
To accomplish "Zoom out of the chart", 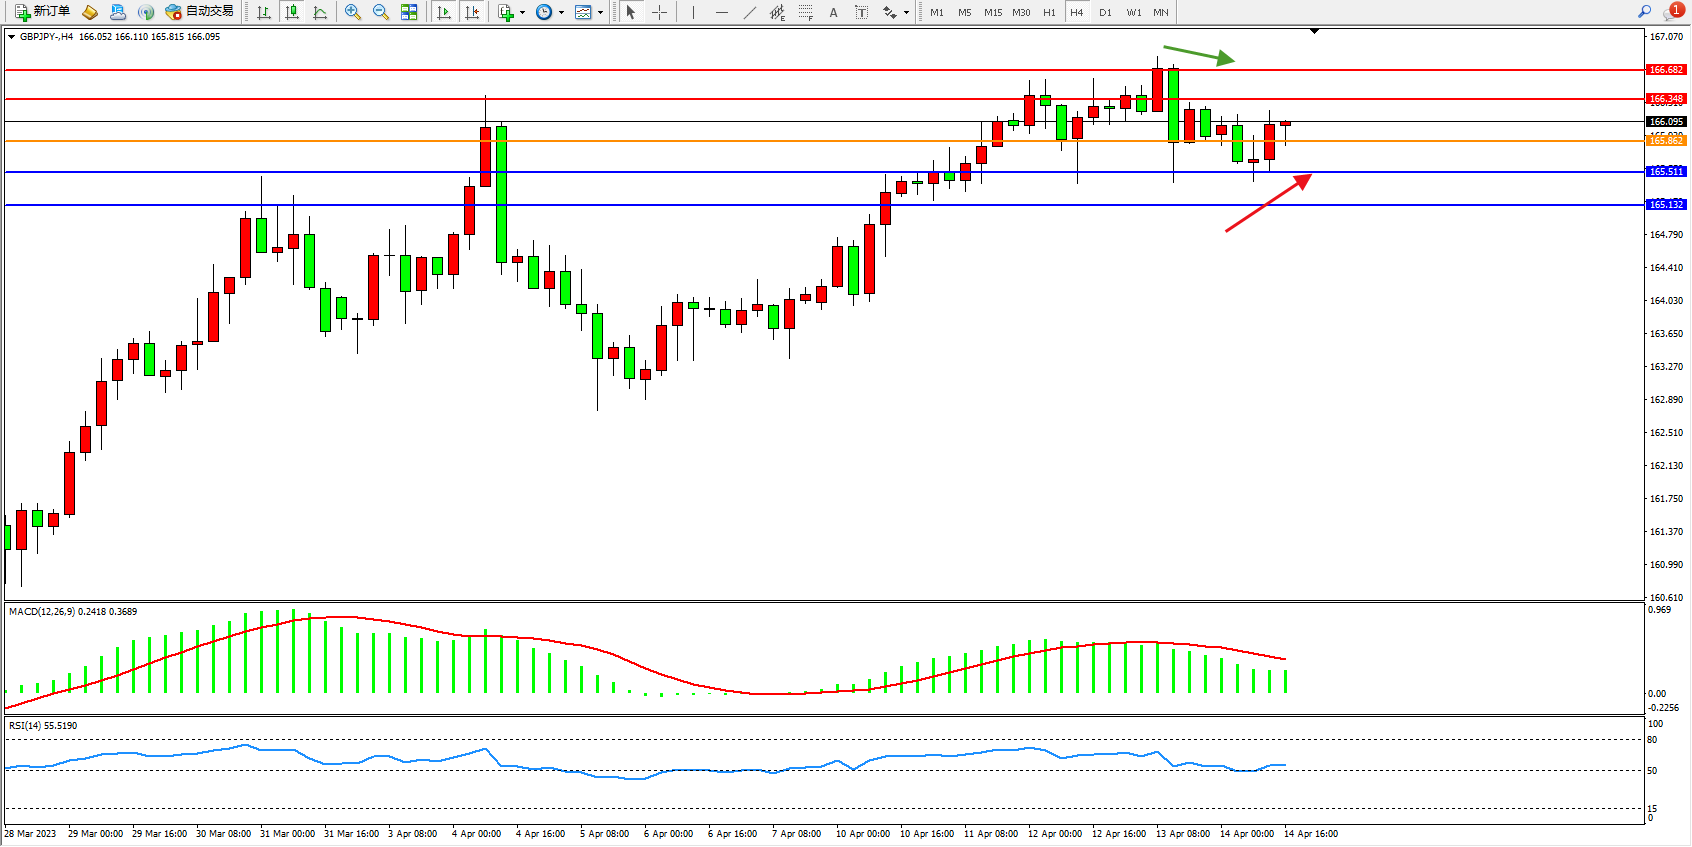I will coord(381,12).
